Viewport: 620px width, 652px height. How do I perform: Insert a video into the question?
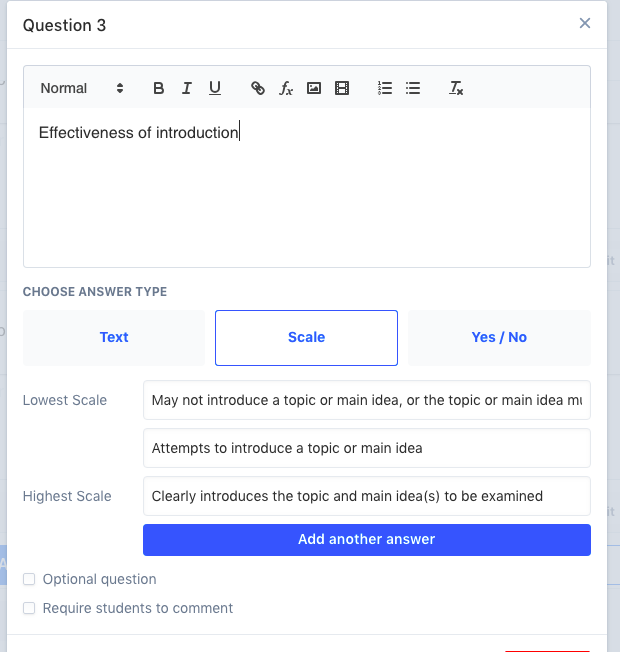(342, 88)
